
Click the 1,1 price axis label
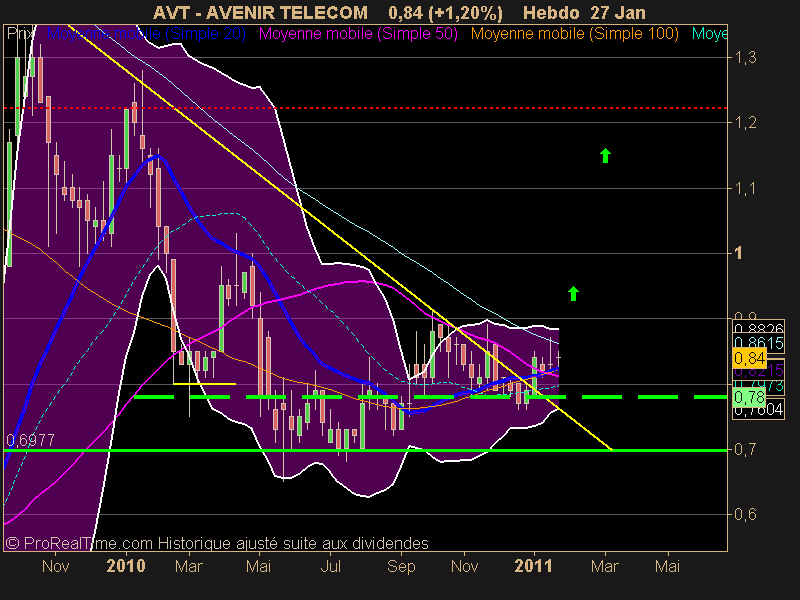[x=745, y=189]
